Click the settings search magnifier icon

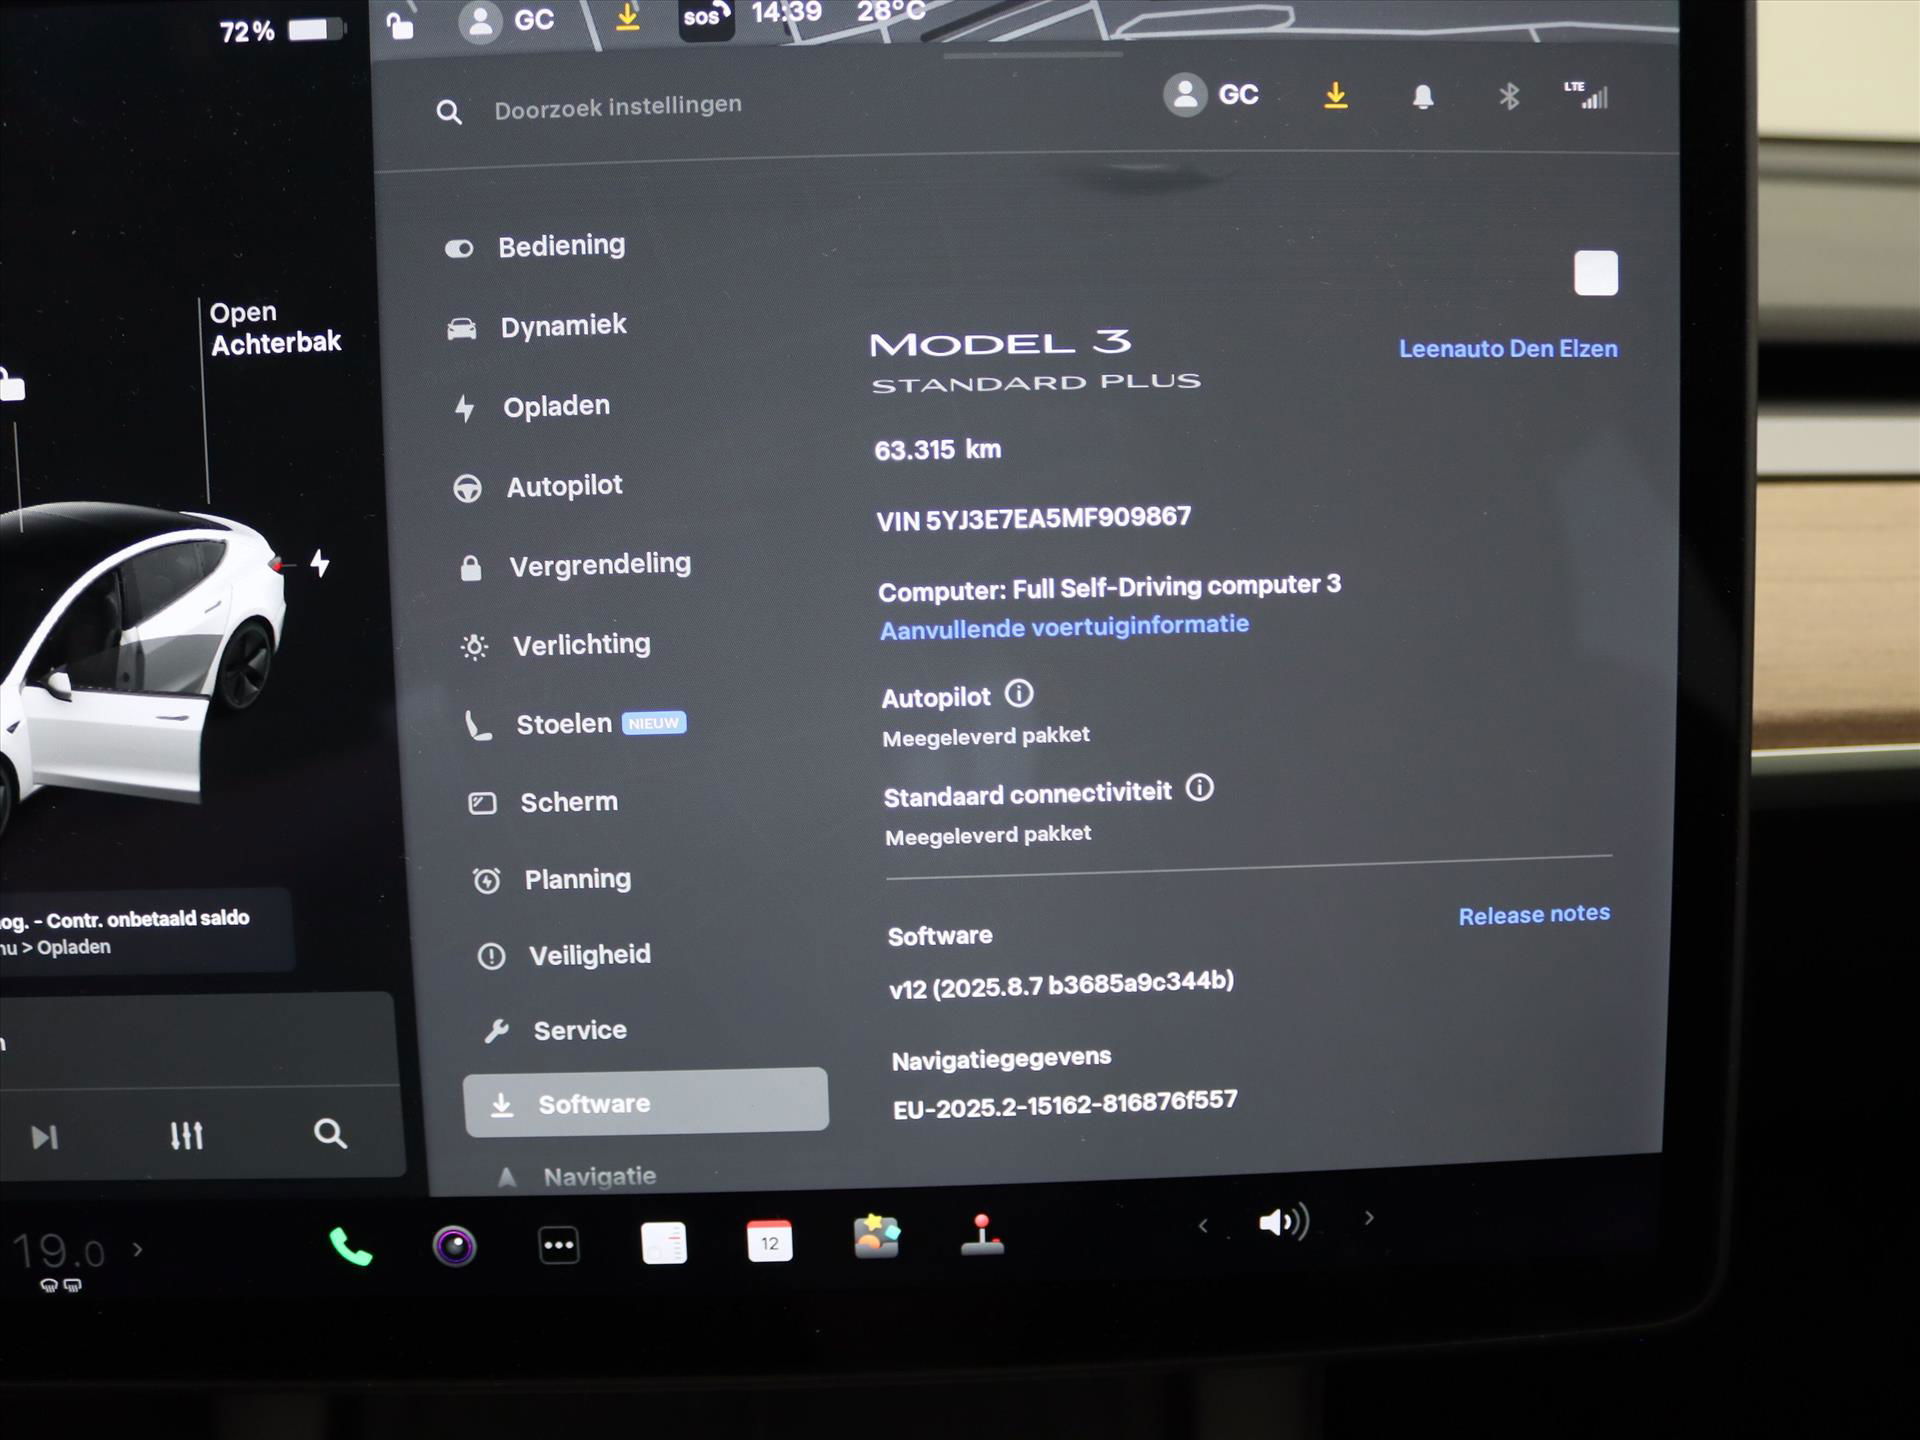point(449,112)
